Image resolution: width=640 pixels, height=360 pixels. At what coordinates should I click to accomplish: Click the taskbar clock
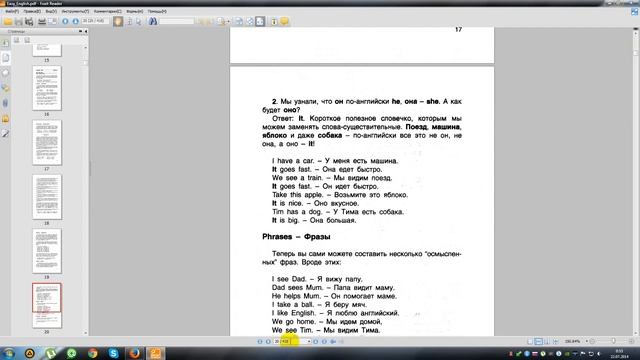(621, 353)
